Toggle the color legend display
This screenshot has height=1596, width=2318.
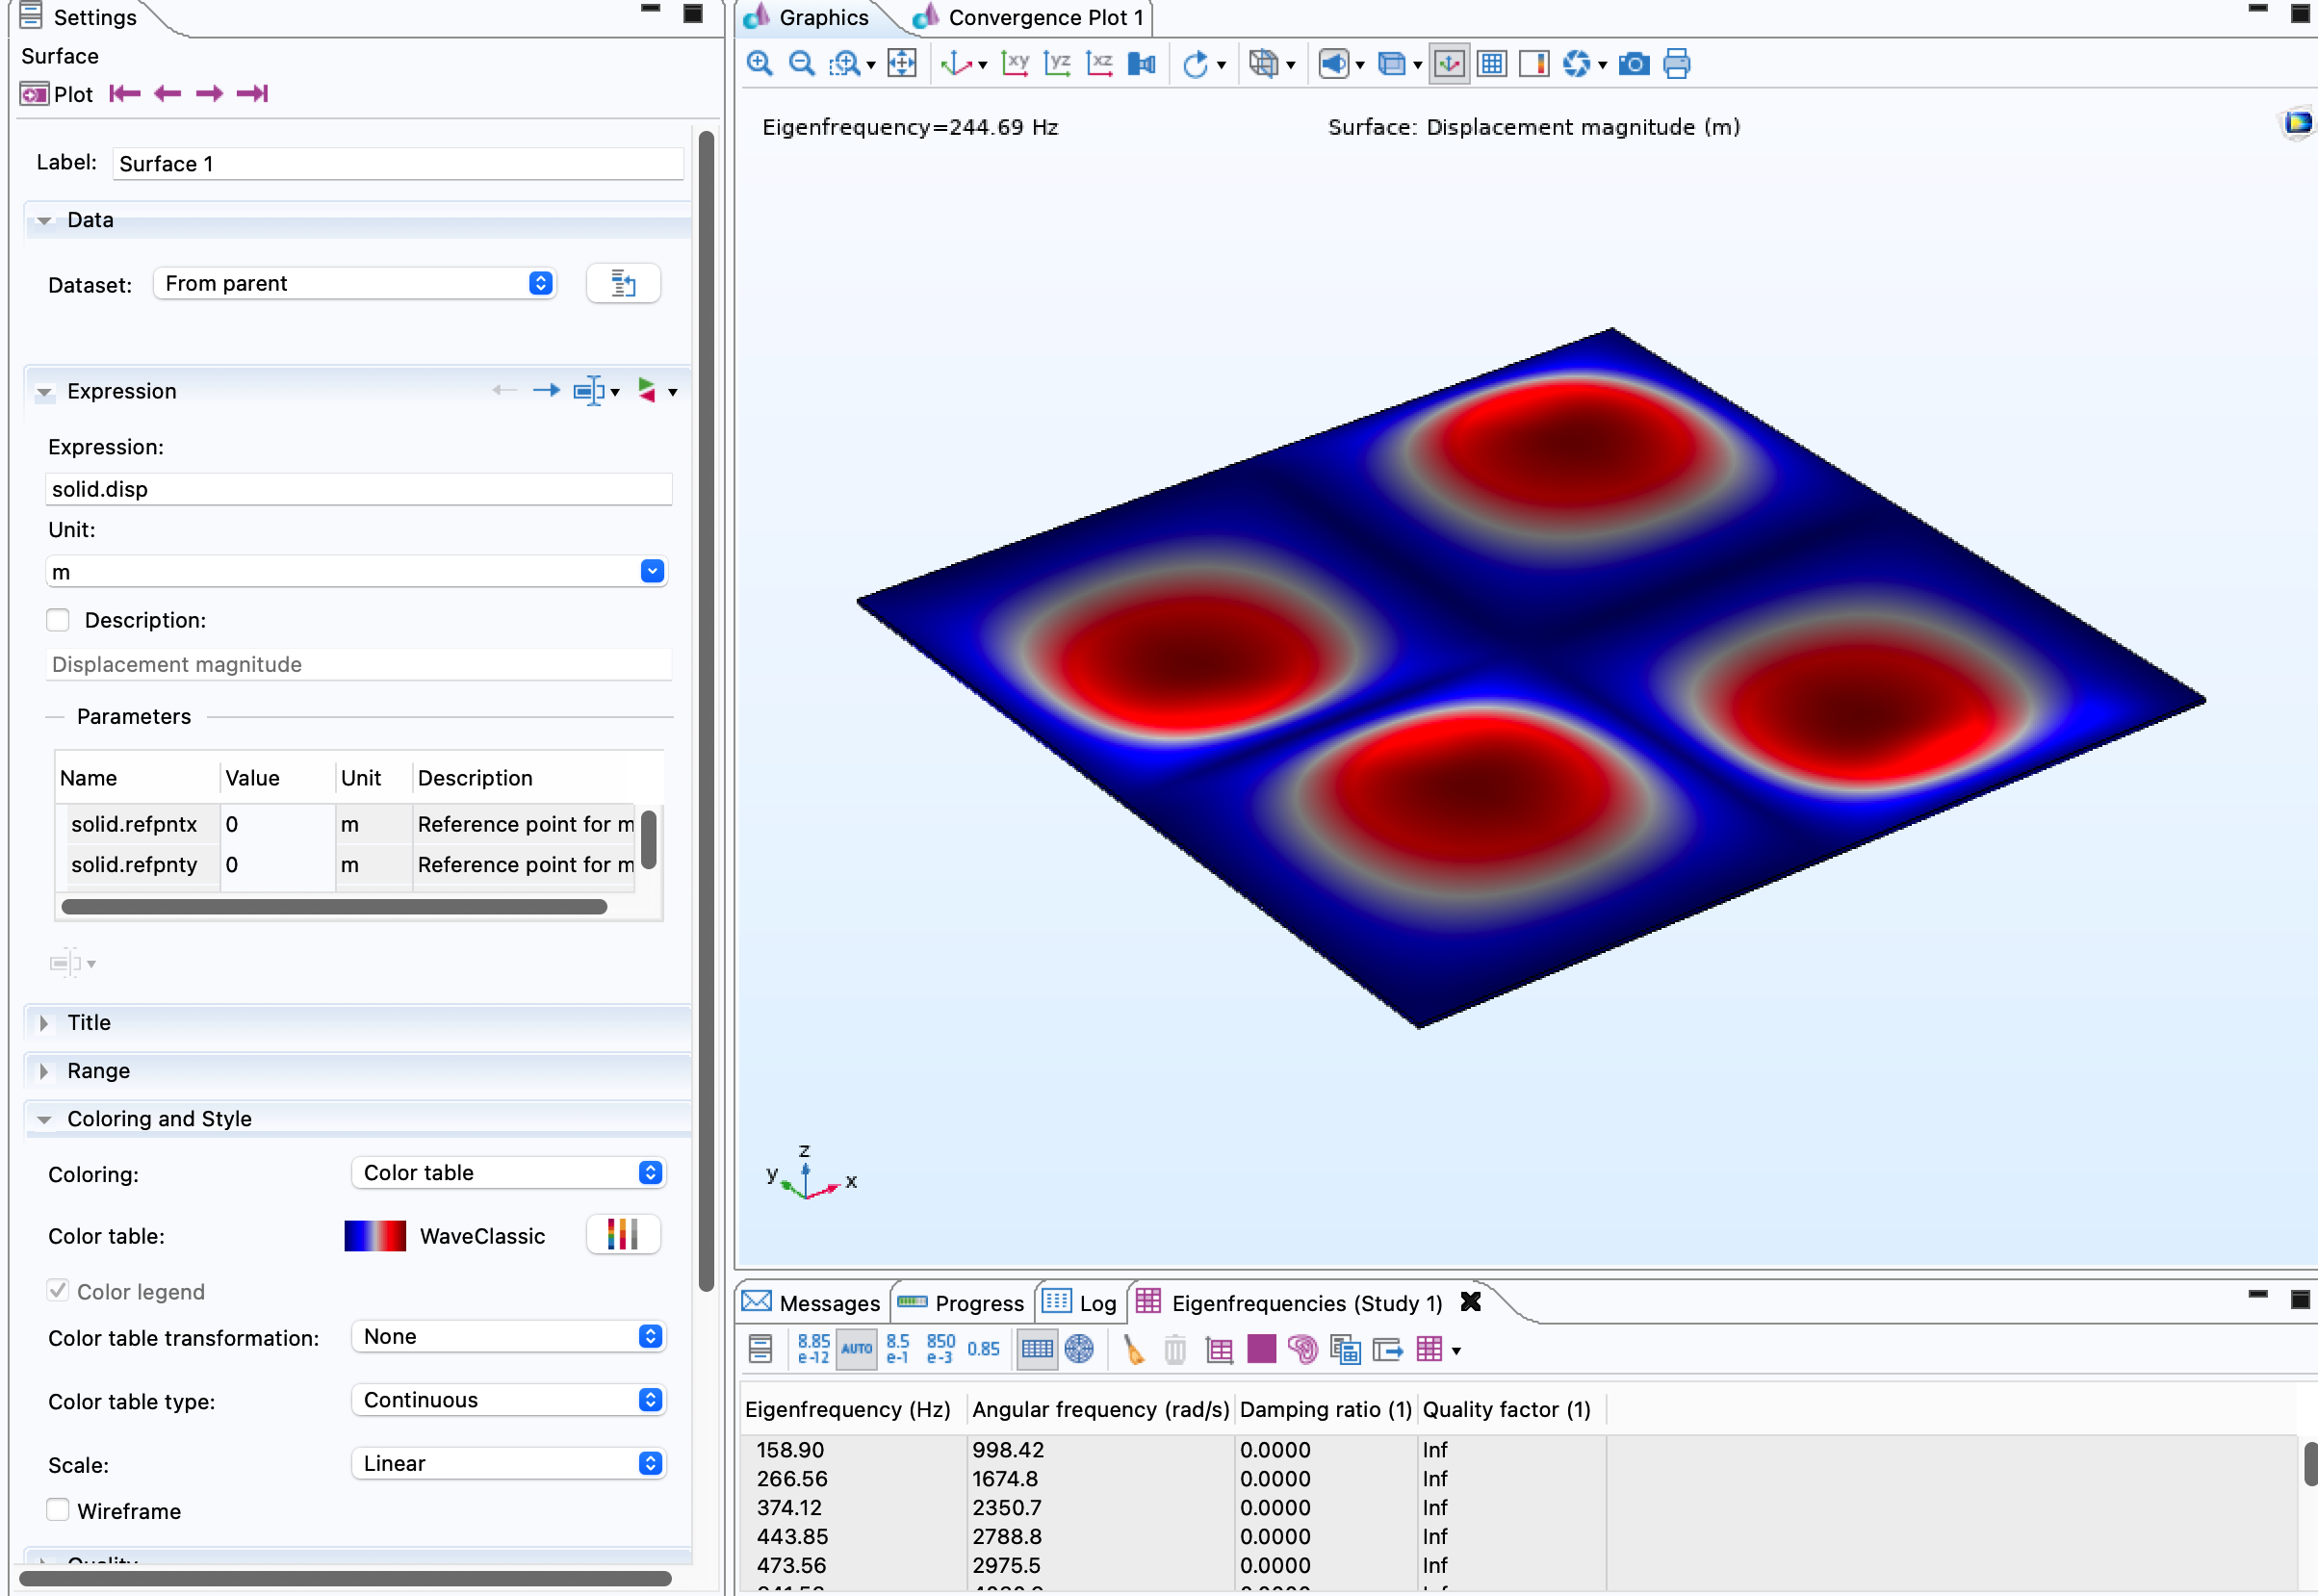(1533, 64)
